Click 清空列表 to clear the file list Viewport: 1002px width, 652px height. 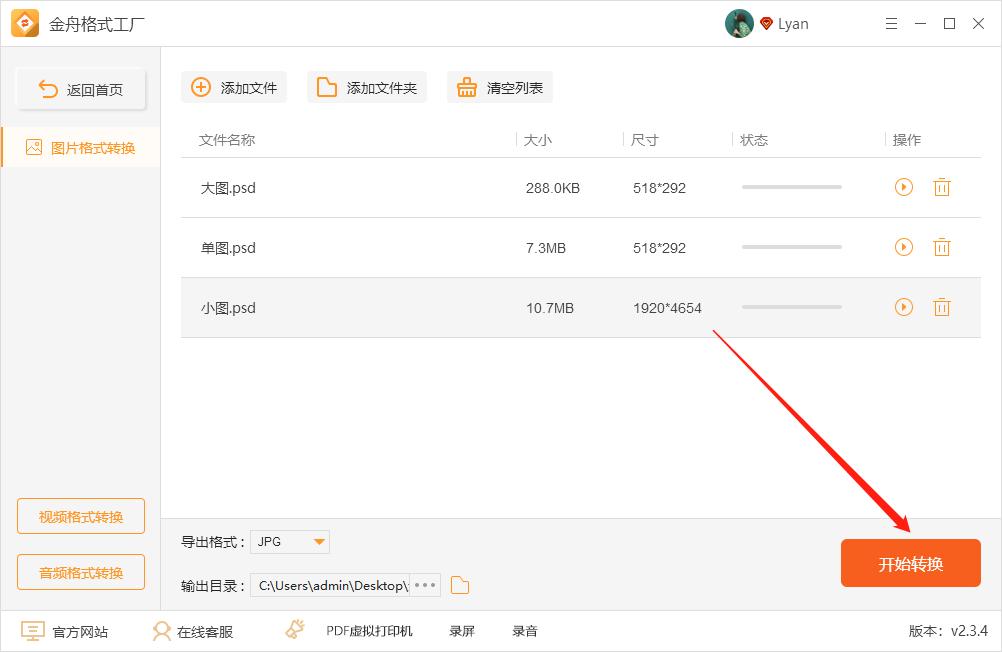499,87
